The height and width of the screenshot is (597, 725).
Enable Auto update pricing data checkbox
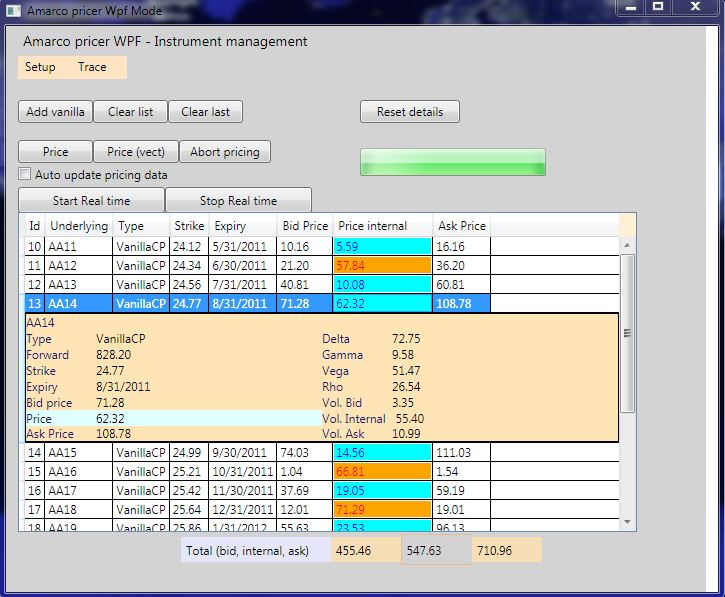click(x=26, y=175)
